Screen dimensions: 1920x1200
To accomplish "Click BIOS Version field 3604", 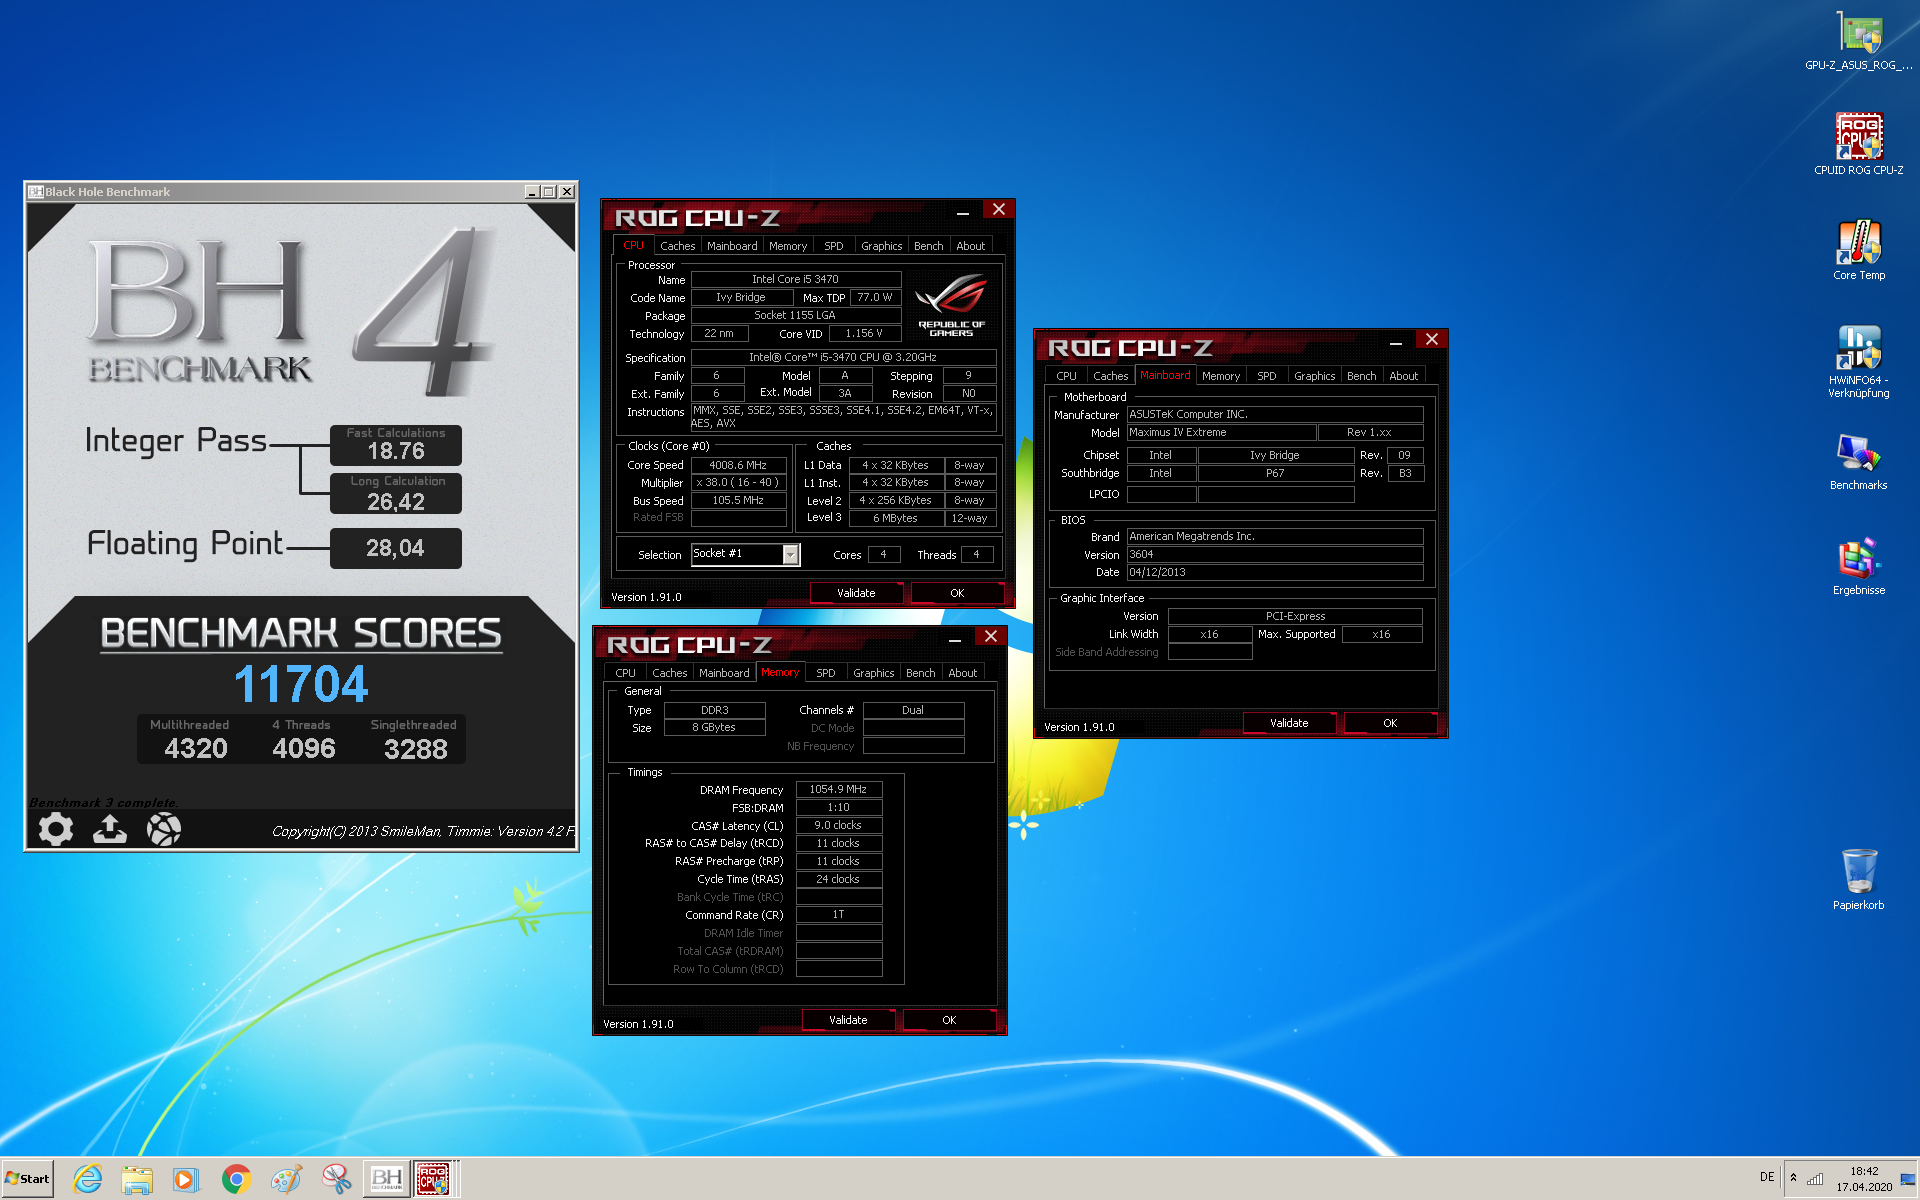I will [x=1275, y=554].
